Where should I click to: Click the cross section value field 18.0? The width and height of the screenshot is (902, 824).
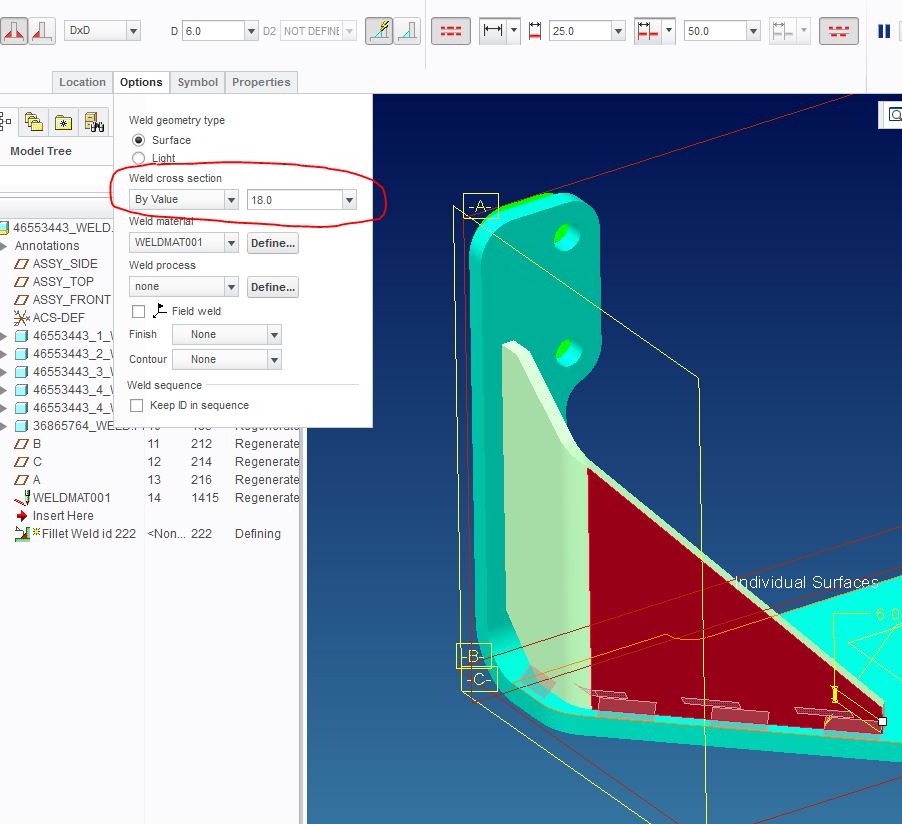[x=295, y=200]
